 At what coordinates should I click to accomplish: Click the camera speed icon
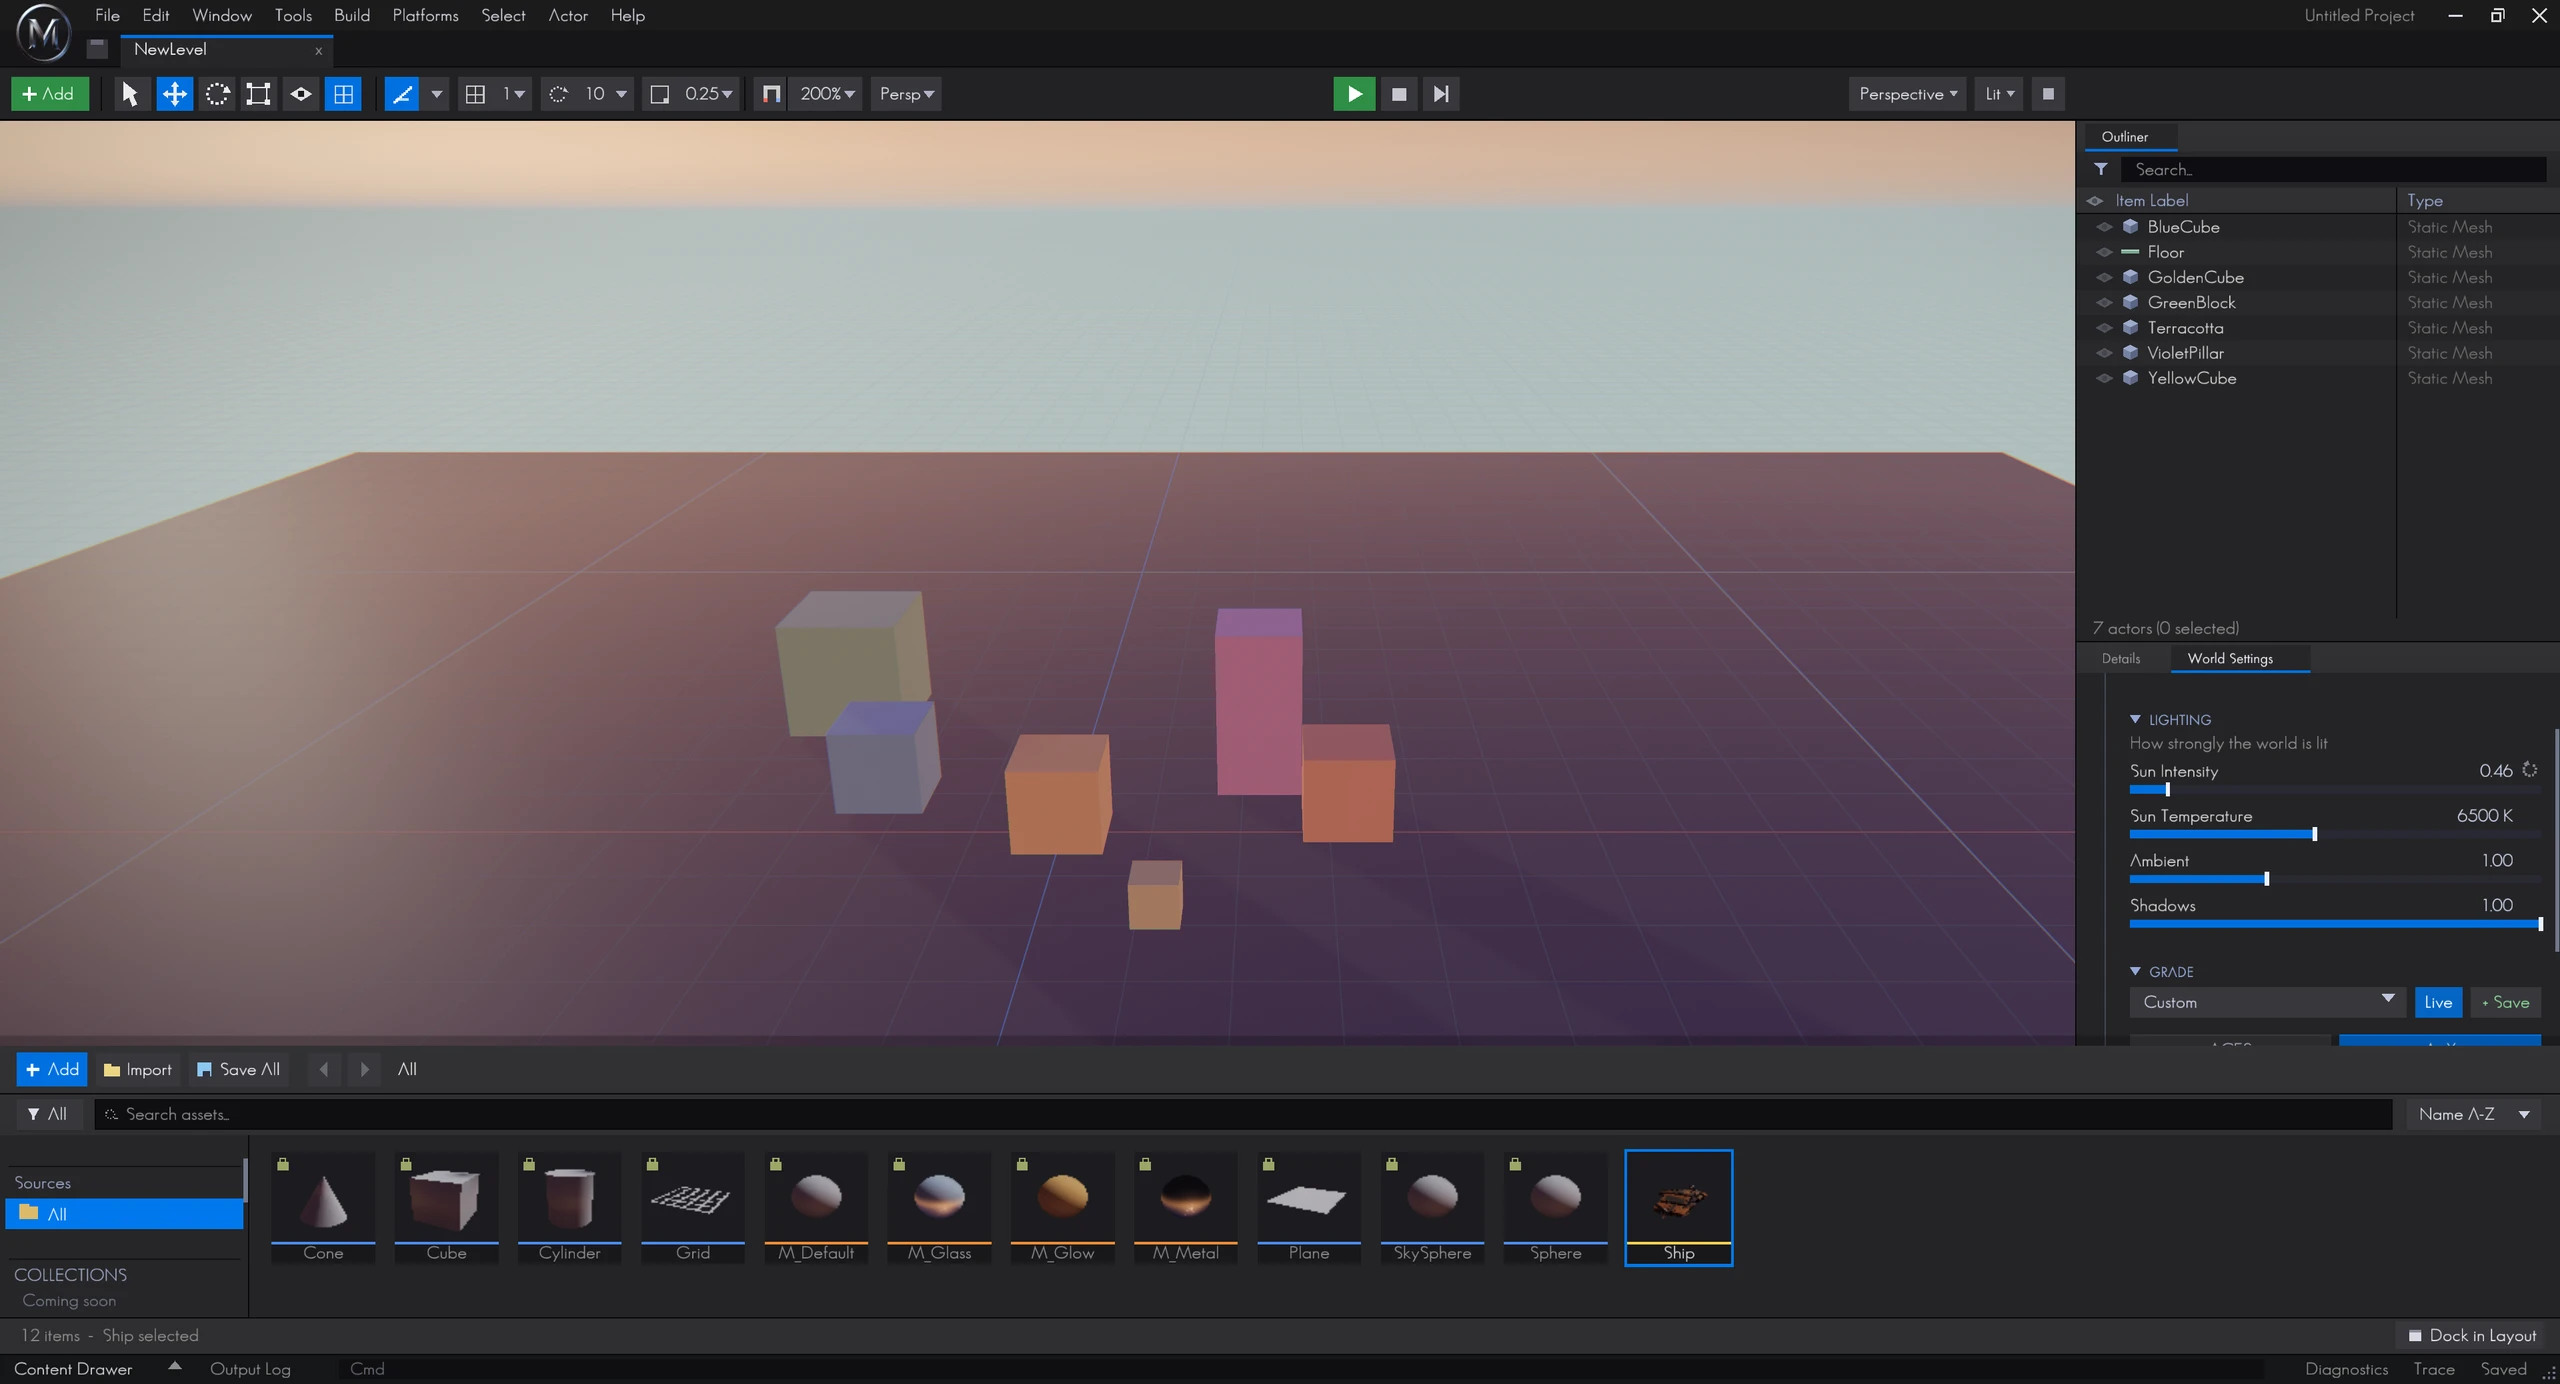771,94
